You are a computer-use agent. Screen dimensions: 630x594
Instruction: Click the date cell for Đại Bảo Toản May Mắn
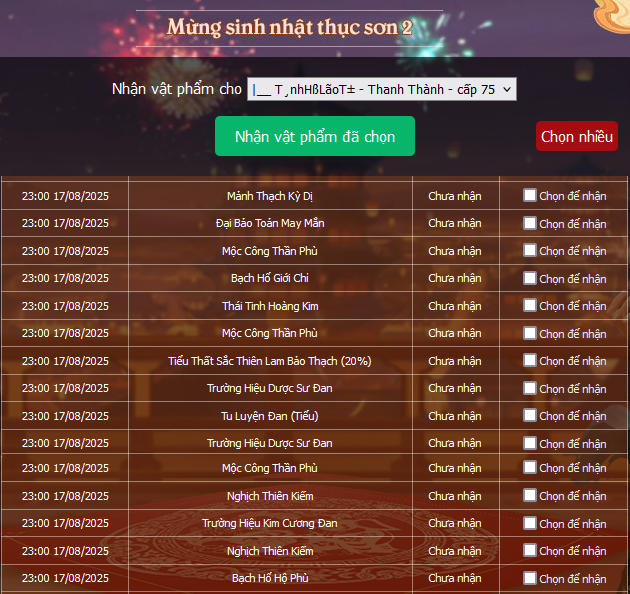65,223
